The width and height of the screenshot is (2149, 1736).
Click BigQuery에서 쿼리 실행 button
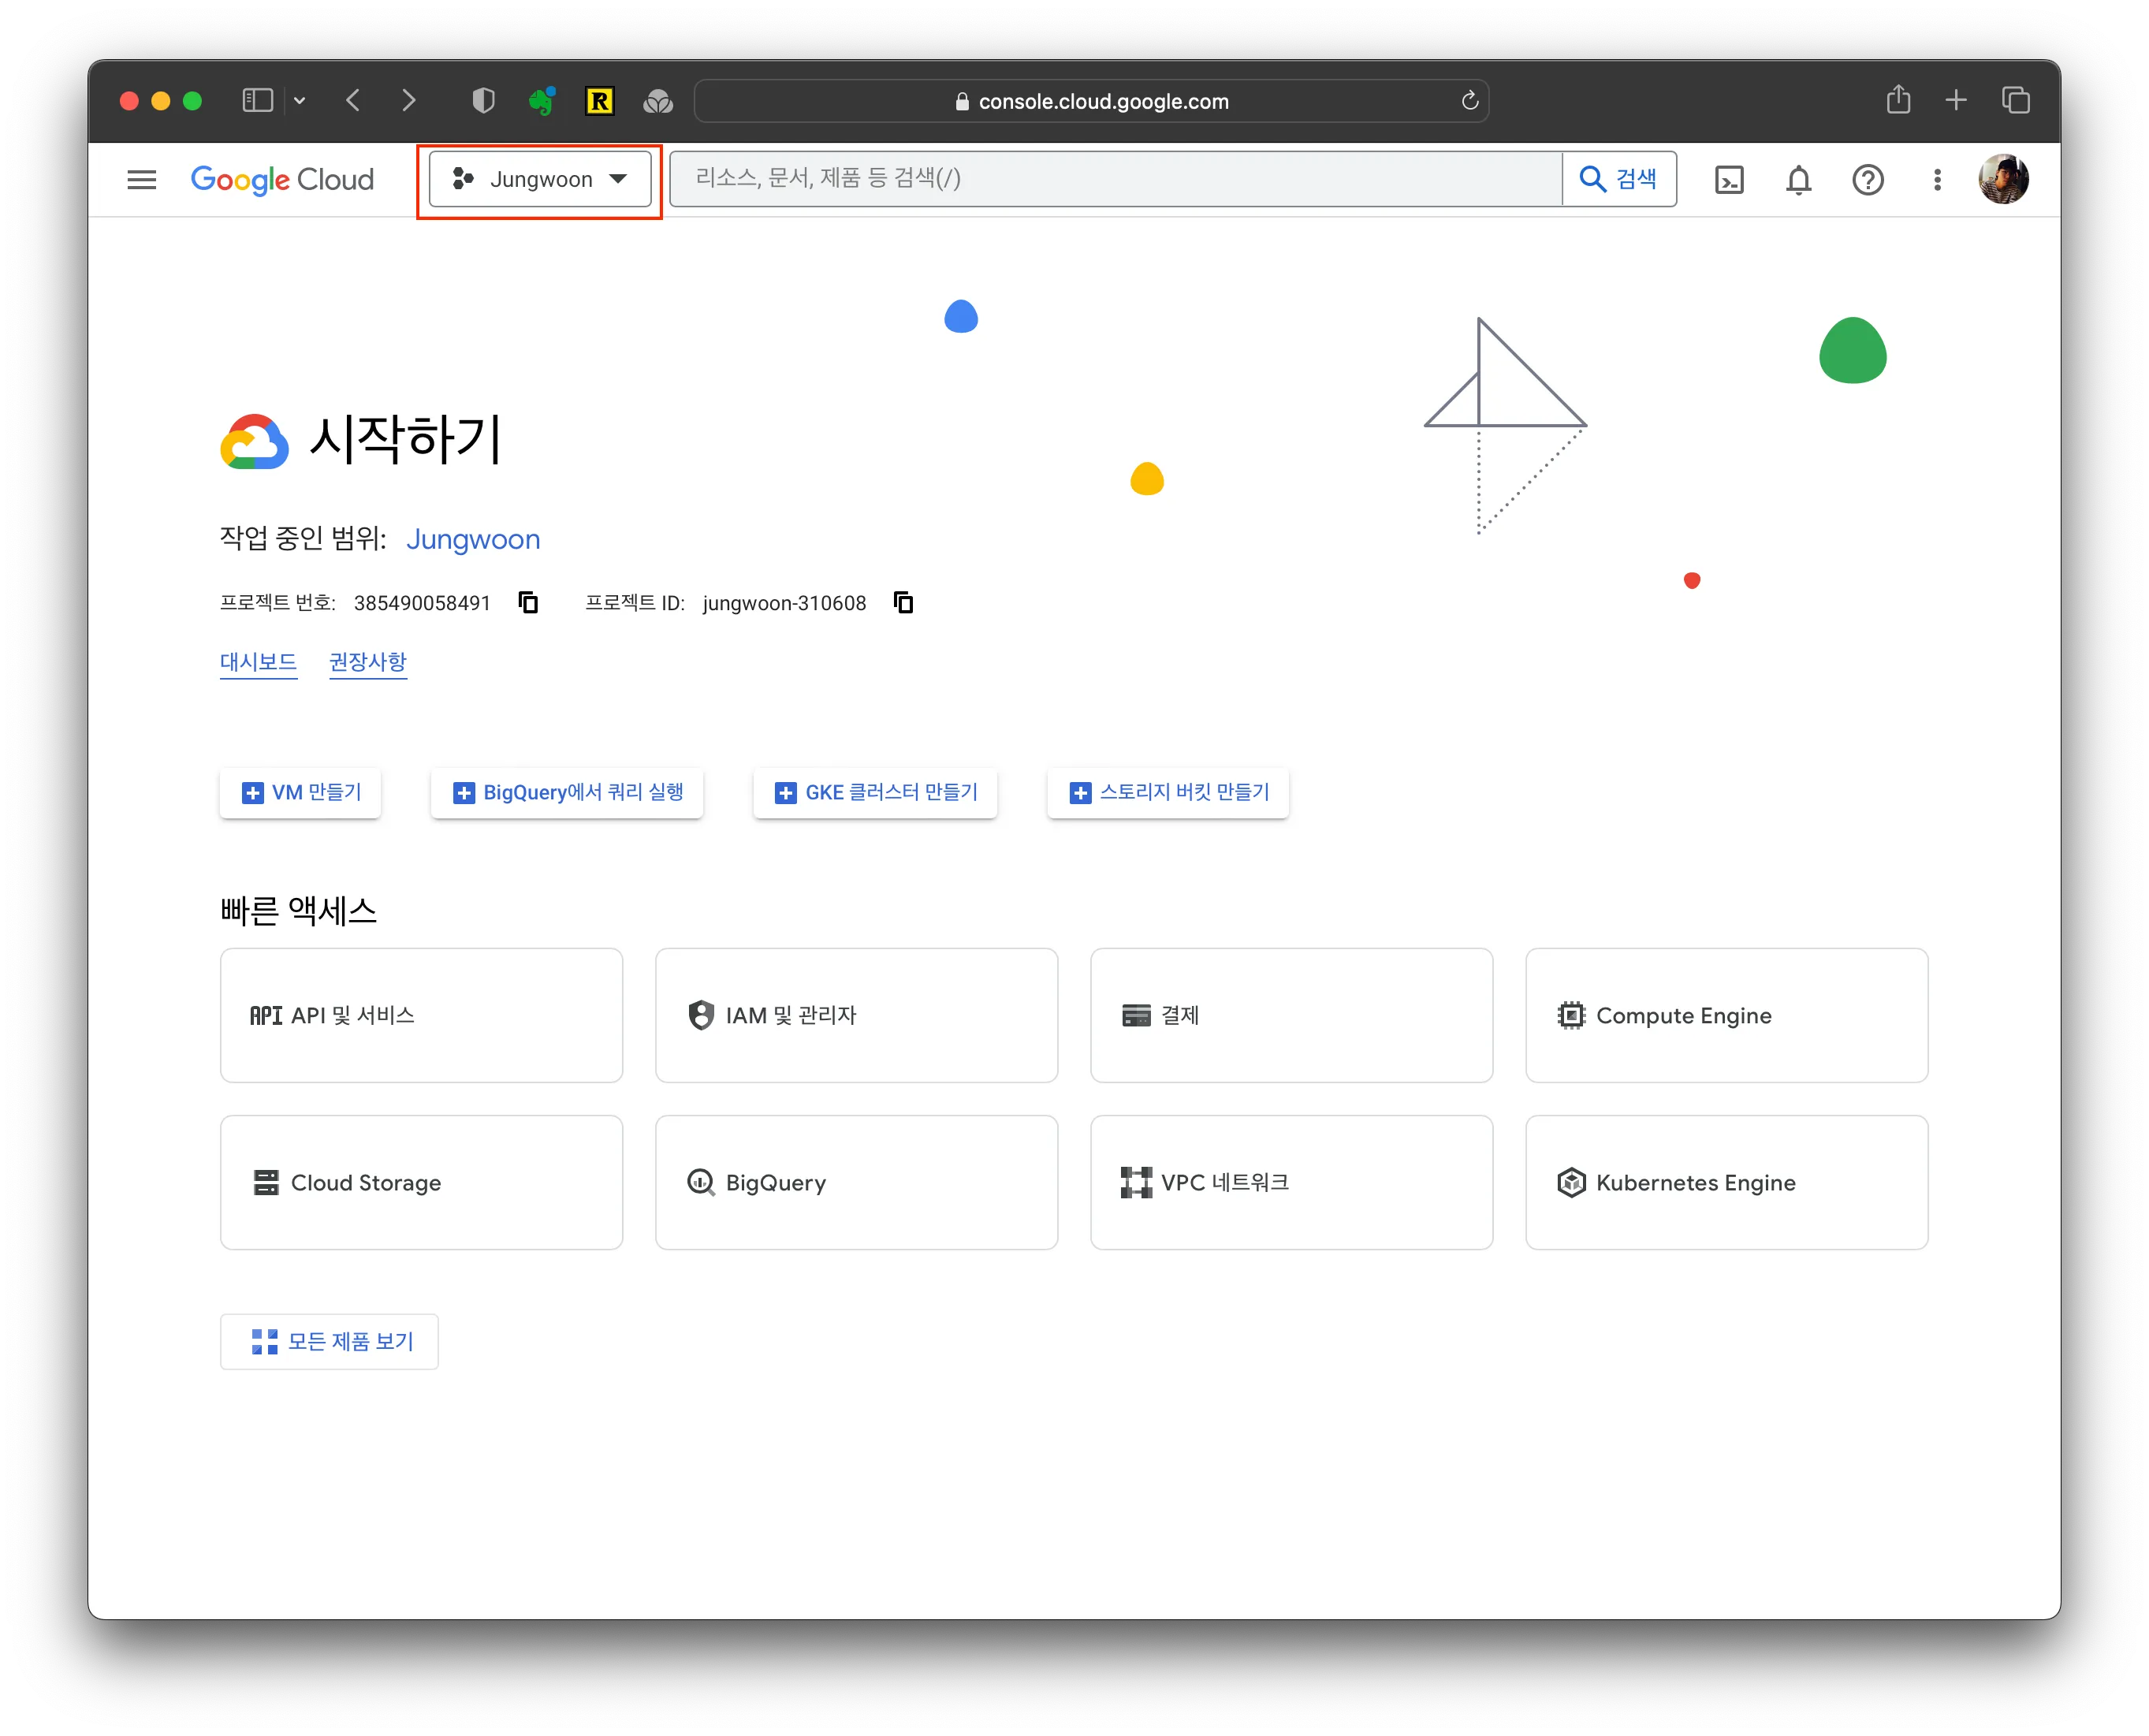(567, 793)
